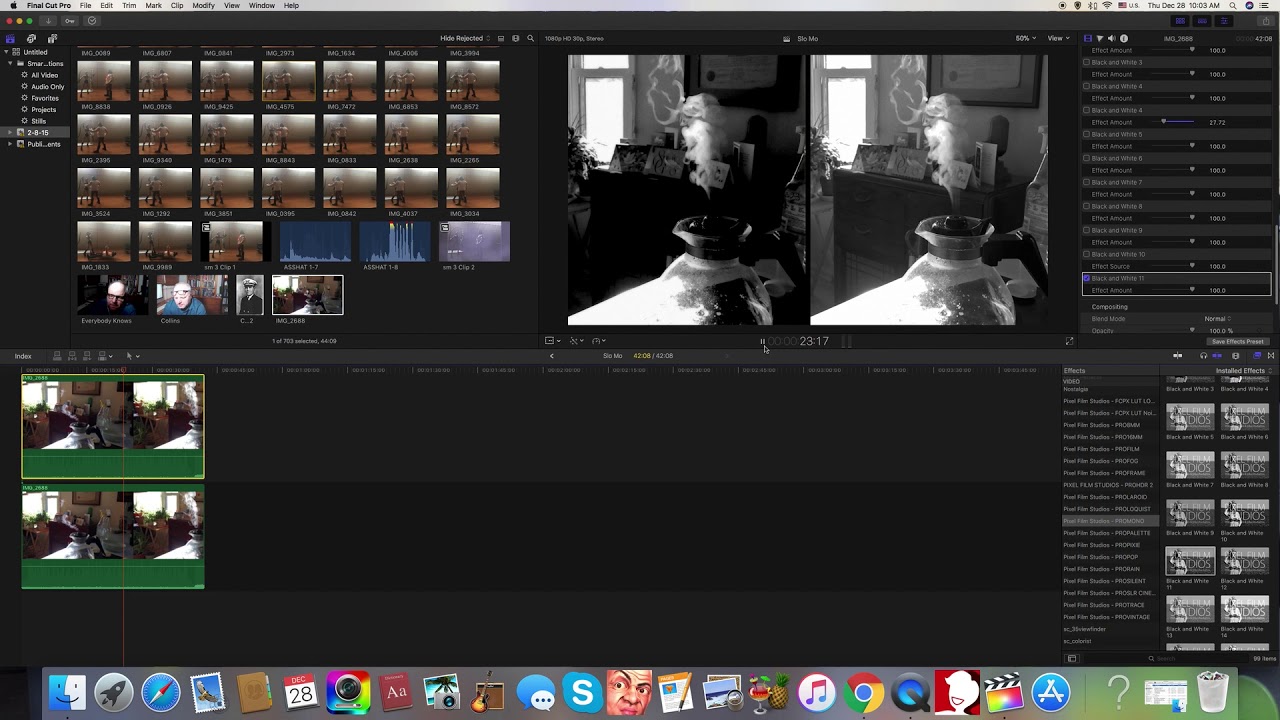Screen dimensions: 1280x720
Task: Open the color correction and enhancements menu
Action: point(576,341)
